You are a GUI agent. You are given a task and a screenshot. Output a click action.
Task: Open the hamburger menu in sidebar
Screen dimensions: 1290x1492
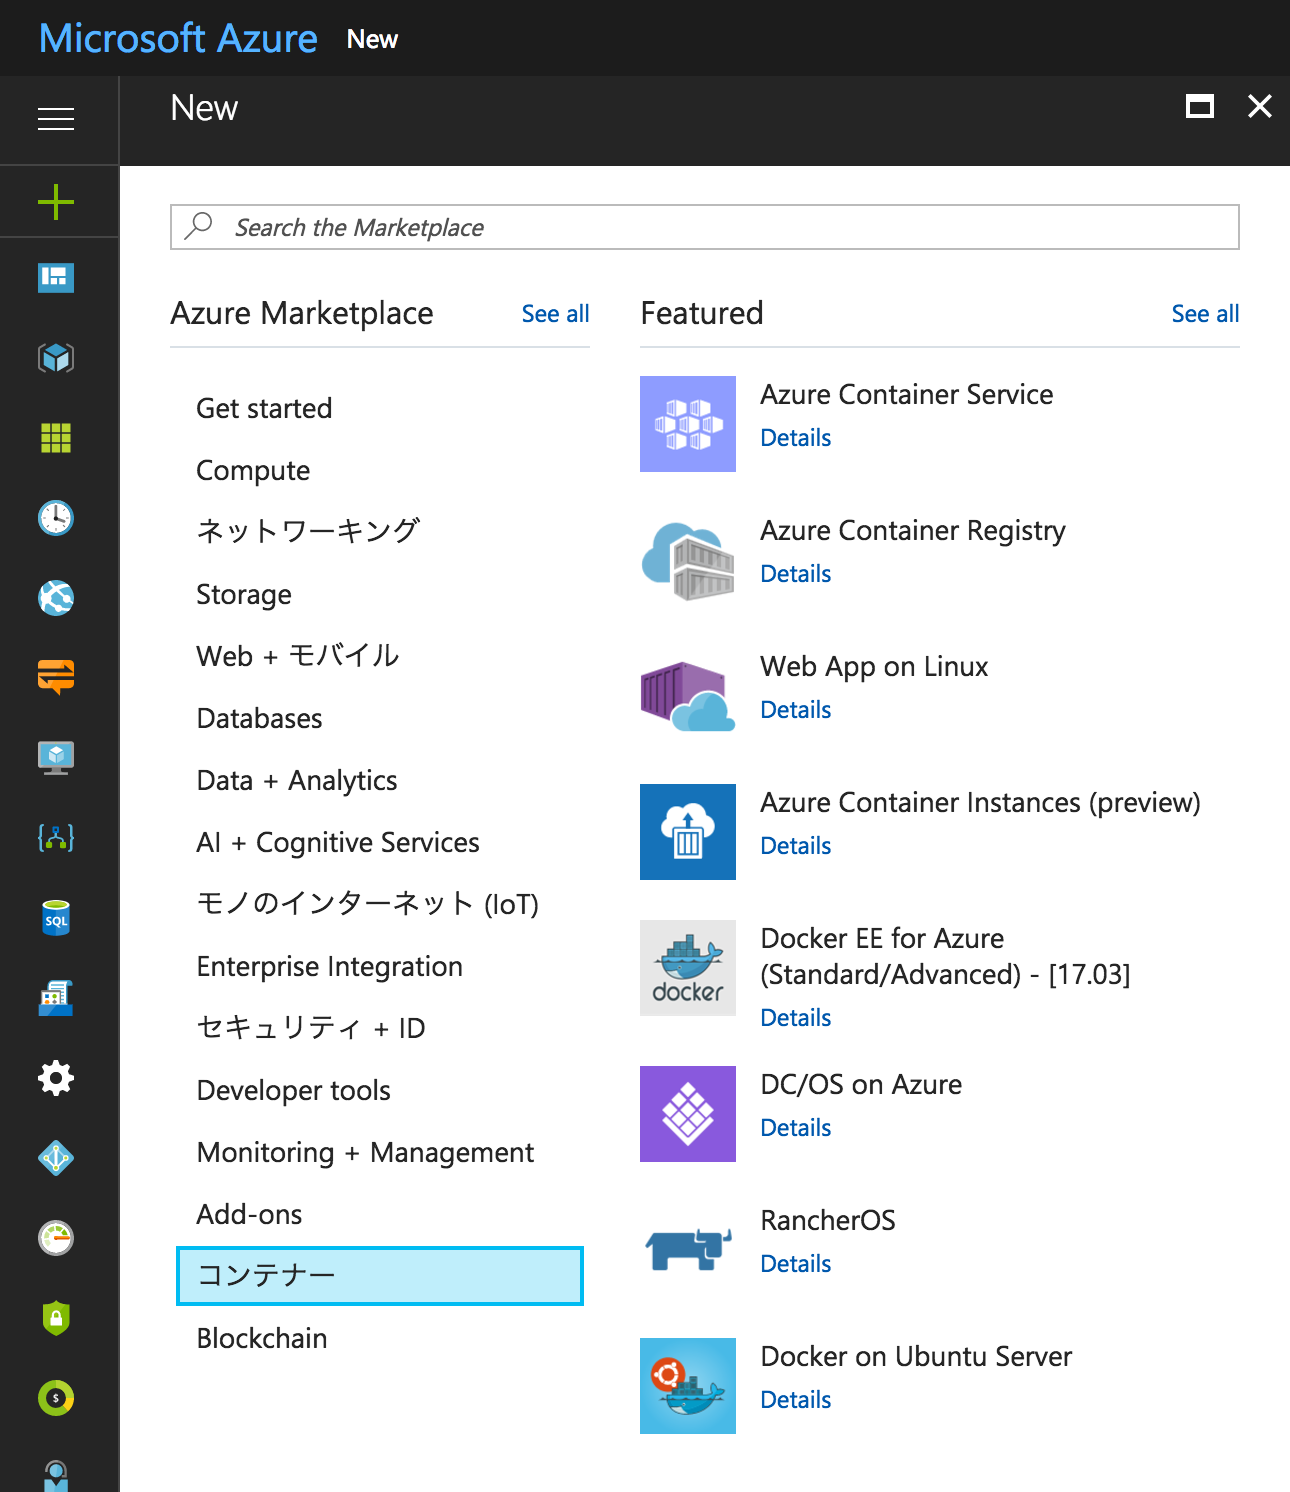(x=56, y=119)
